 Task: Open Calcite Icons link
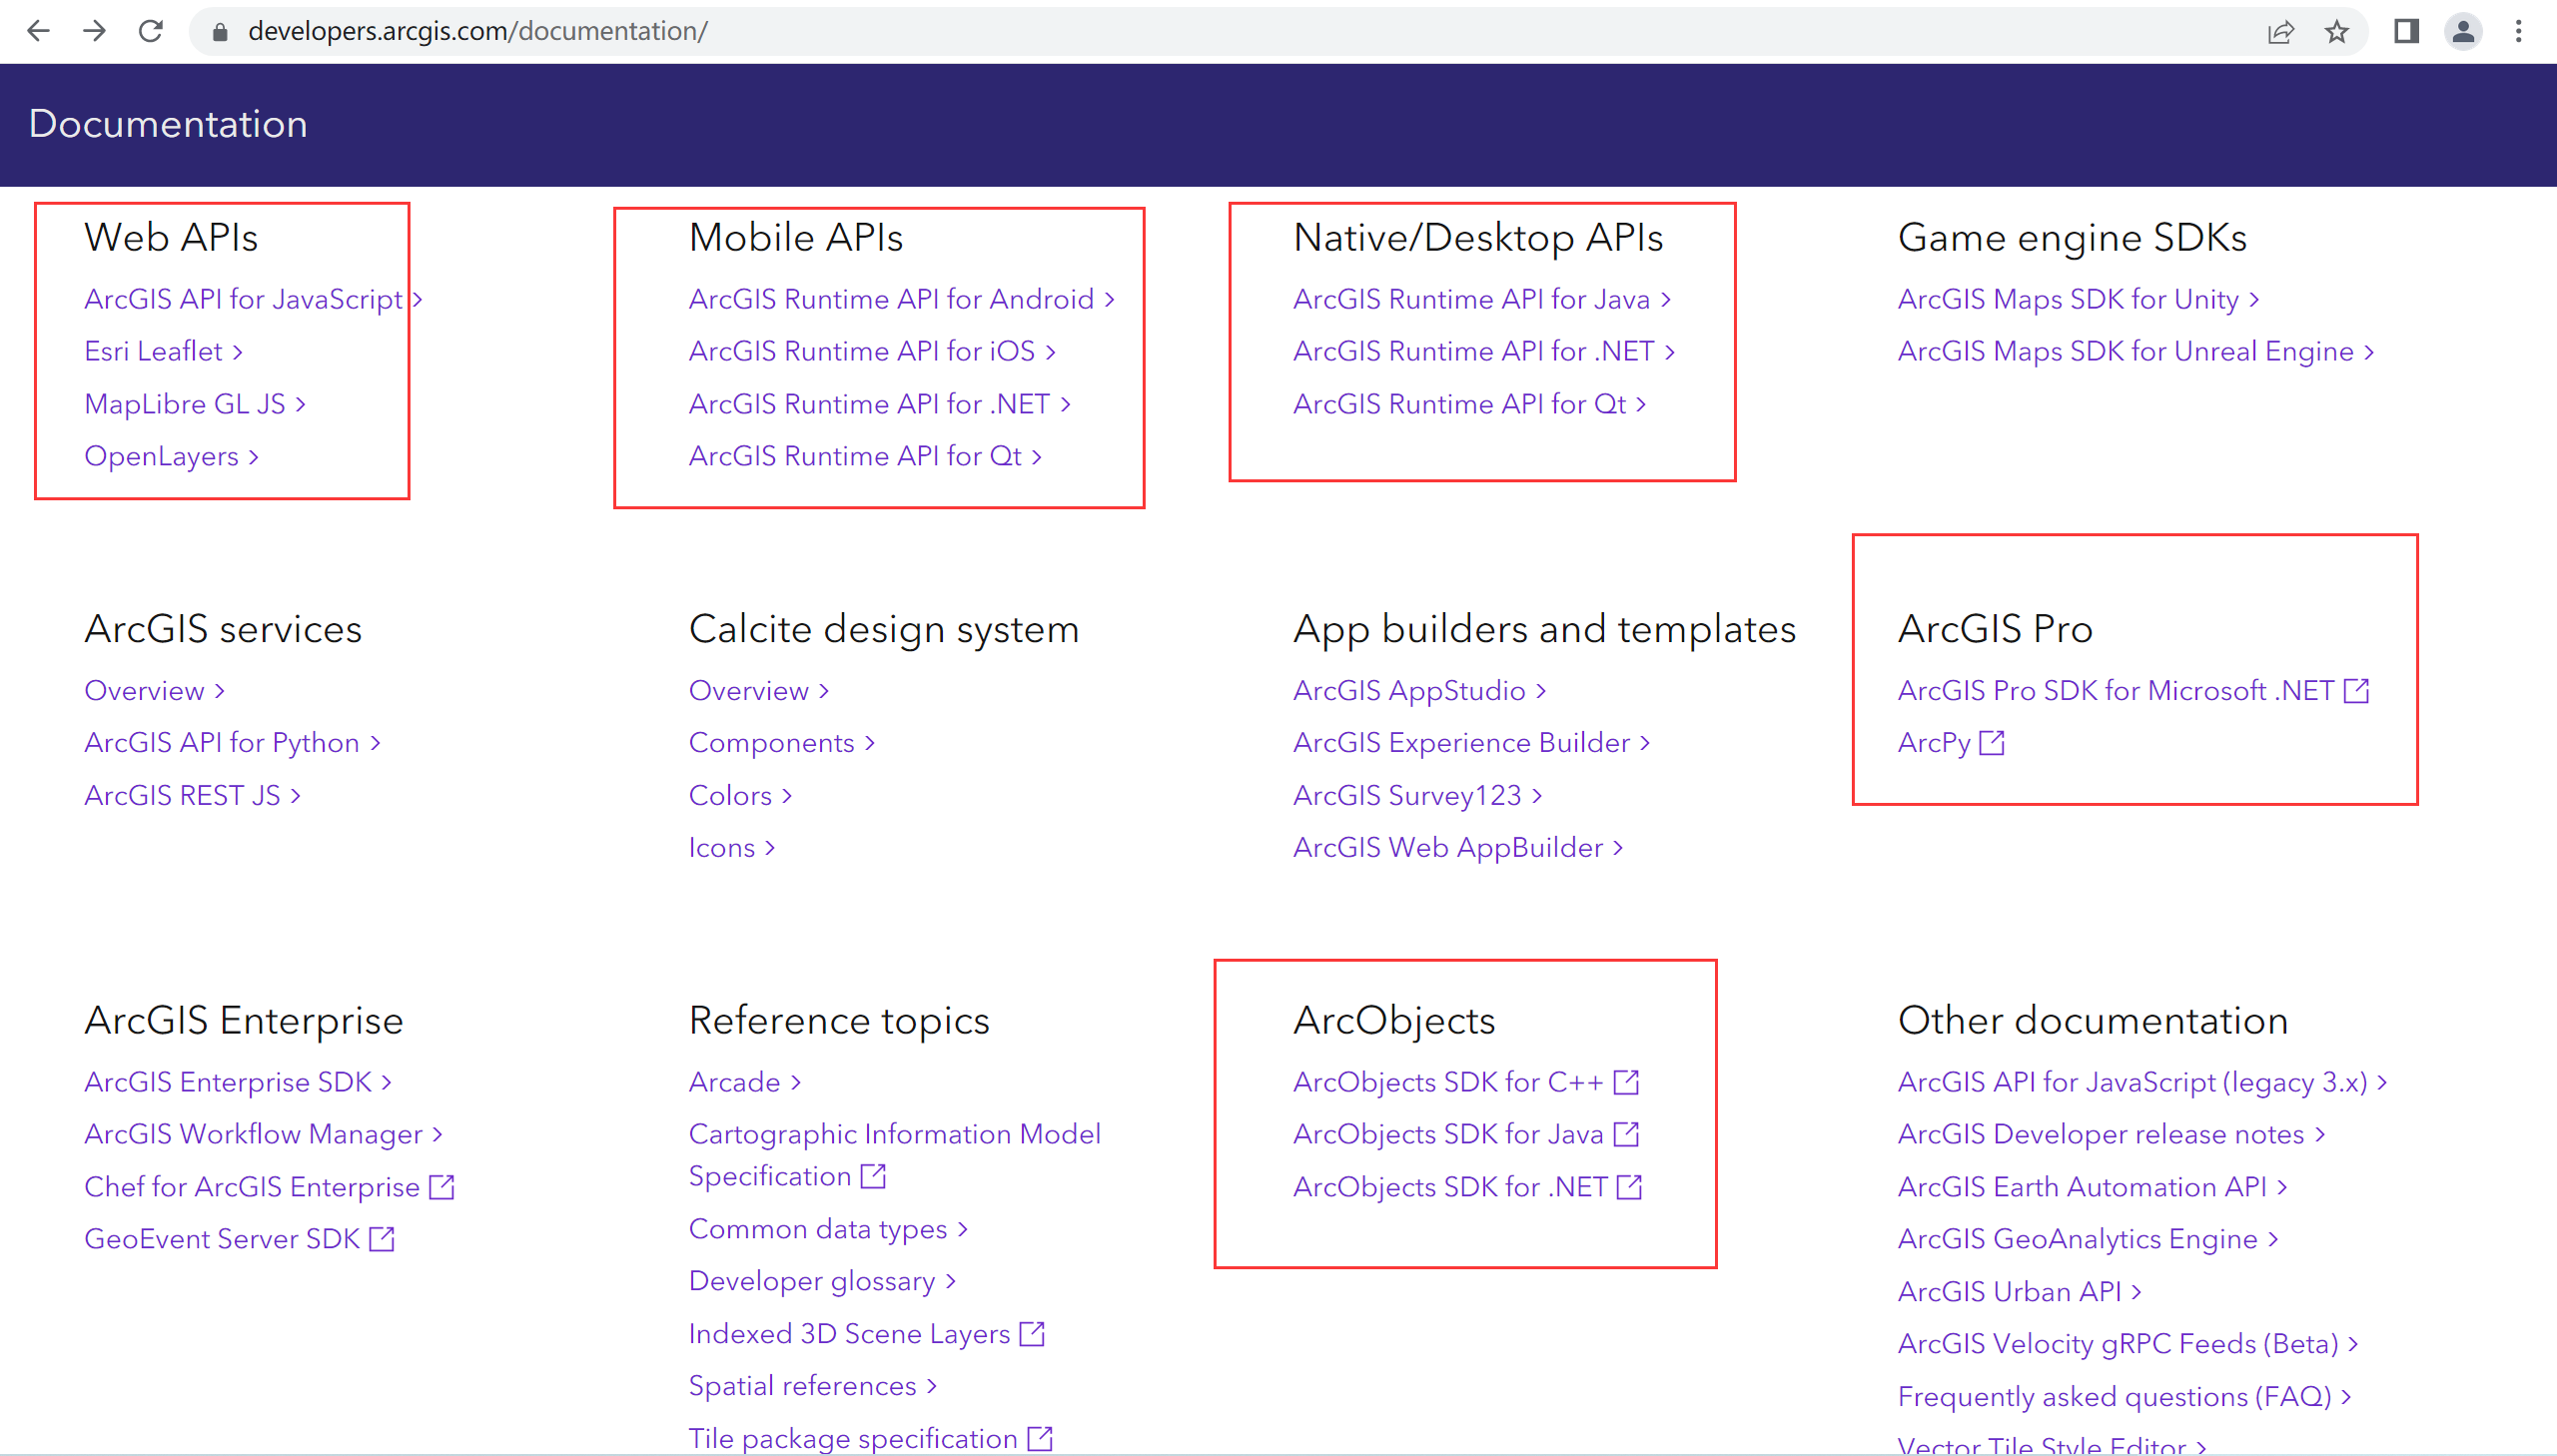732,848
